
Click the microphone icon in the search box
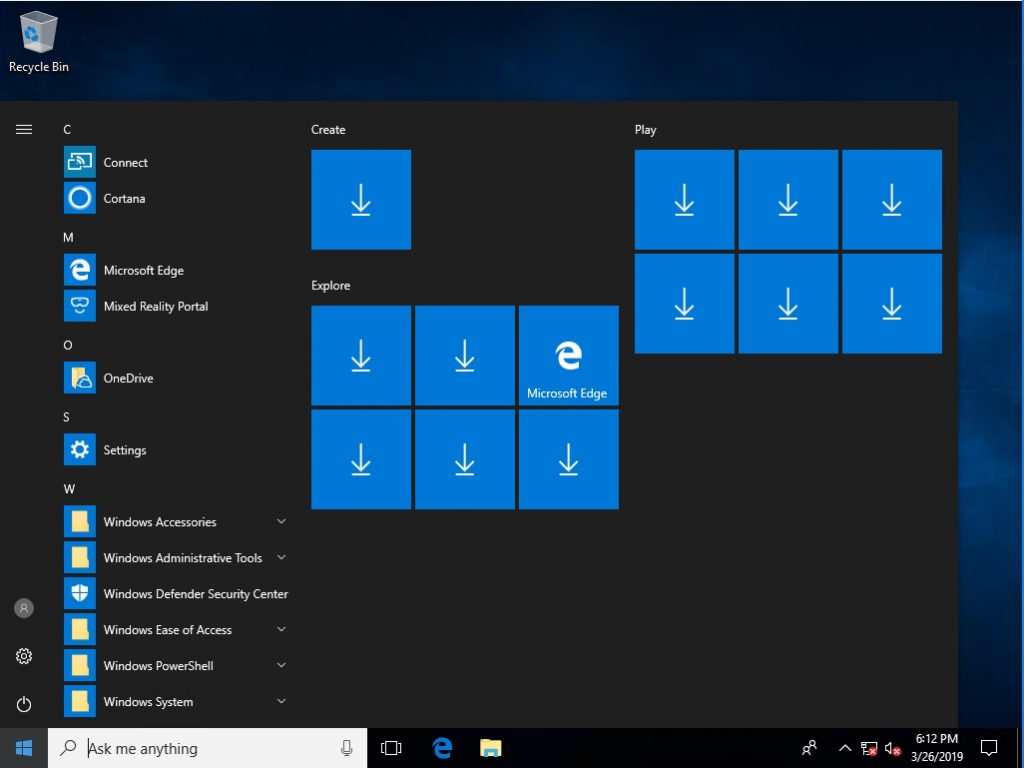(347, 748)
